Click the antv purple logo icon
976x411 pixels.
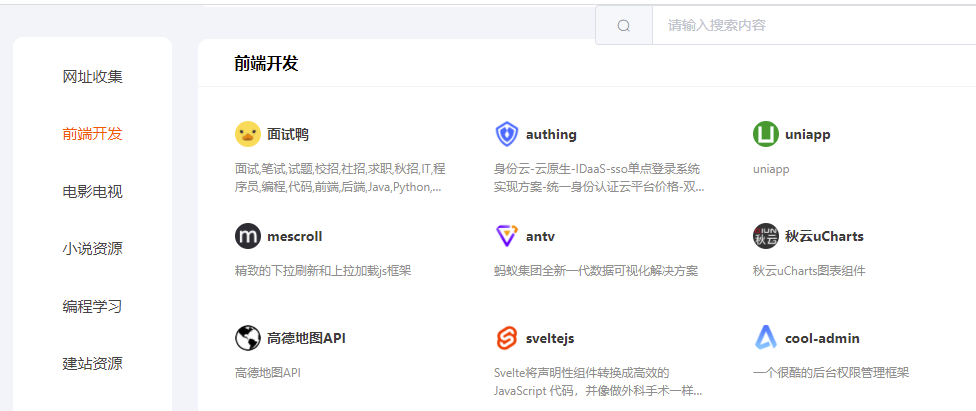(507, 236)
